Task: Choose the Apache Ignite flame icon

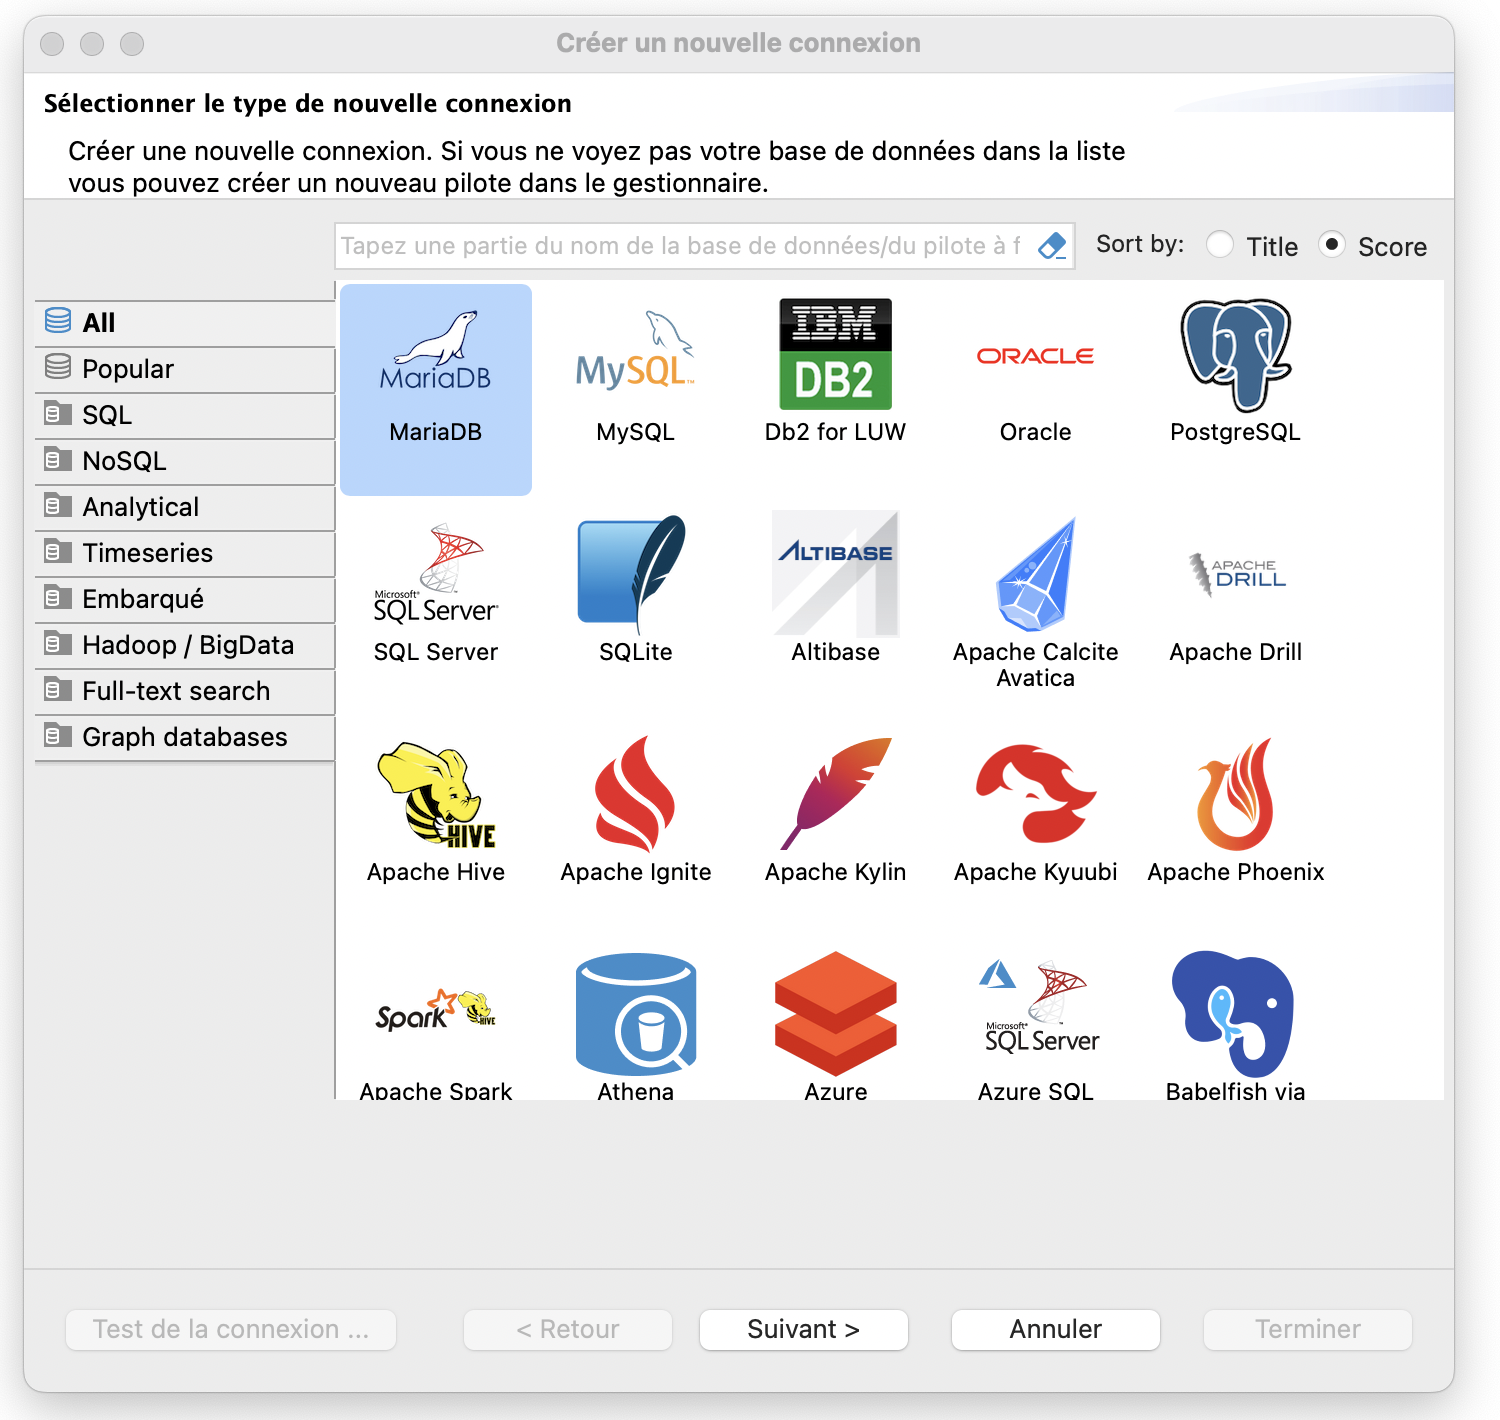Action: 635,795
